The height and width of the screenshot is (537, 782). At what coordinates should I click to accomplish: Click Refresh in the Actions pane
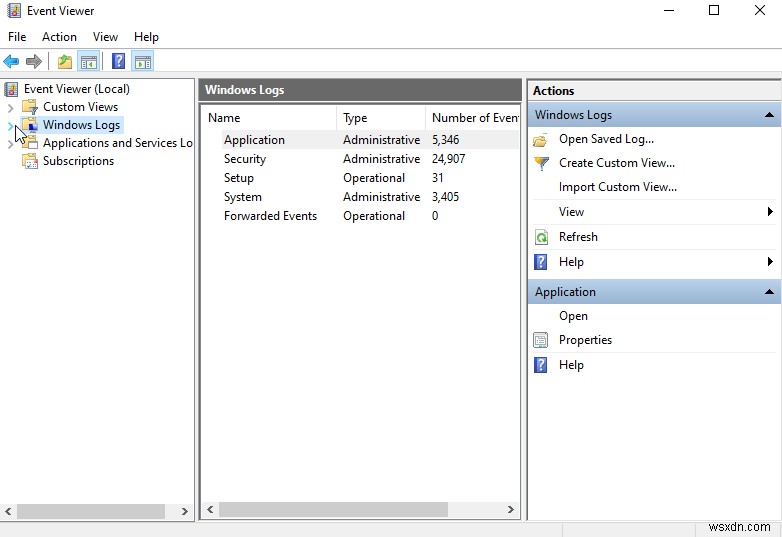(578, 237)
